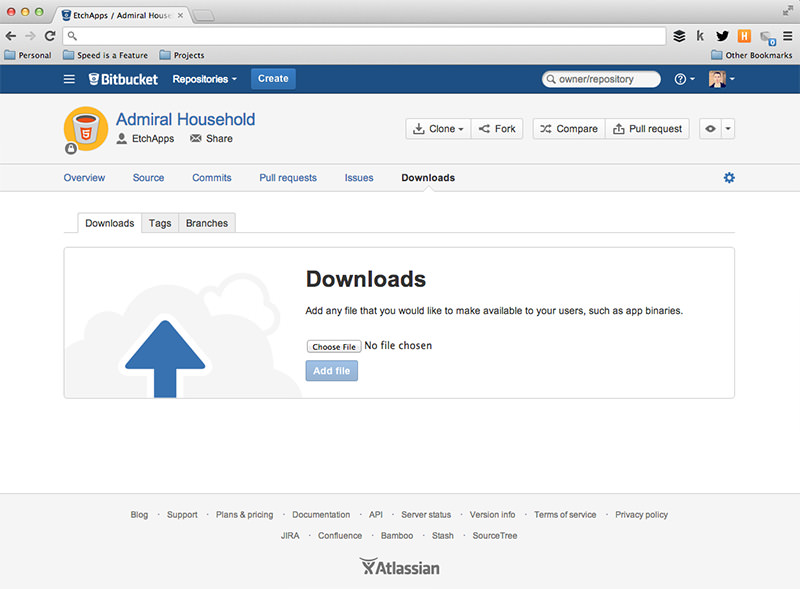The image size is (800, 589).
Task: Go to the Source tab
Action: [x=148, y=178]
